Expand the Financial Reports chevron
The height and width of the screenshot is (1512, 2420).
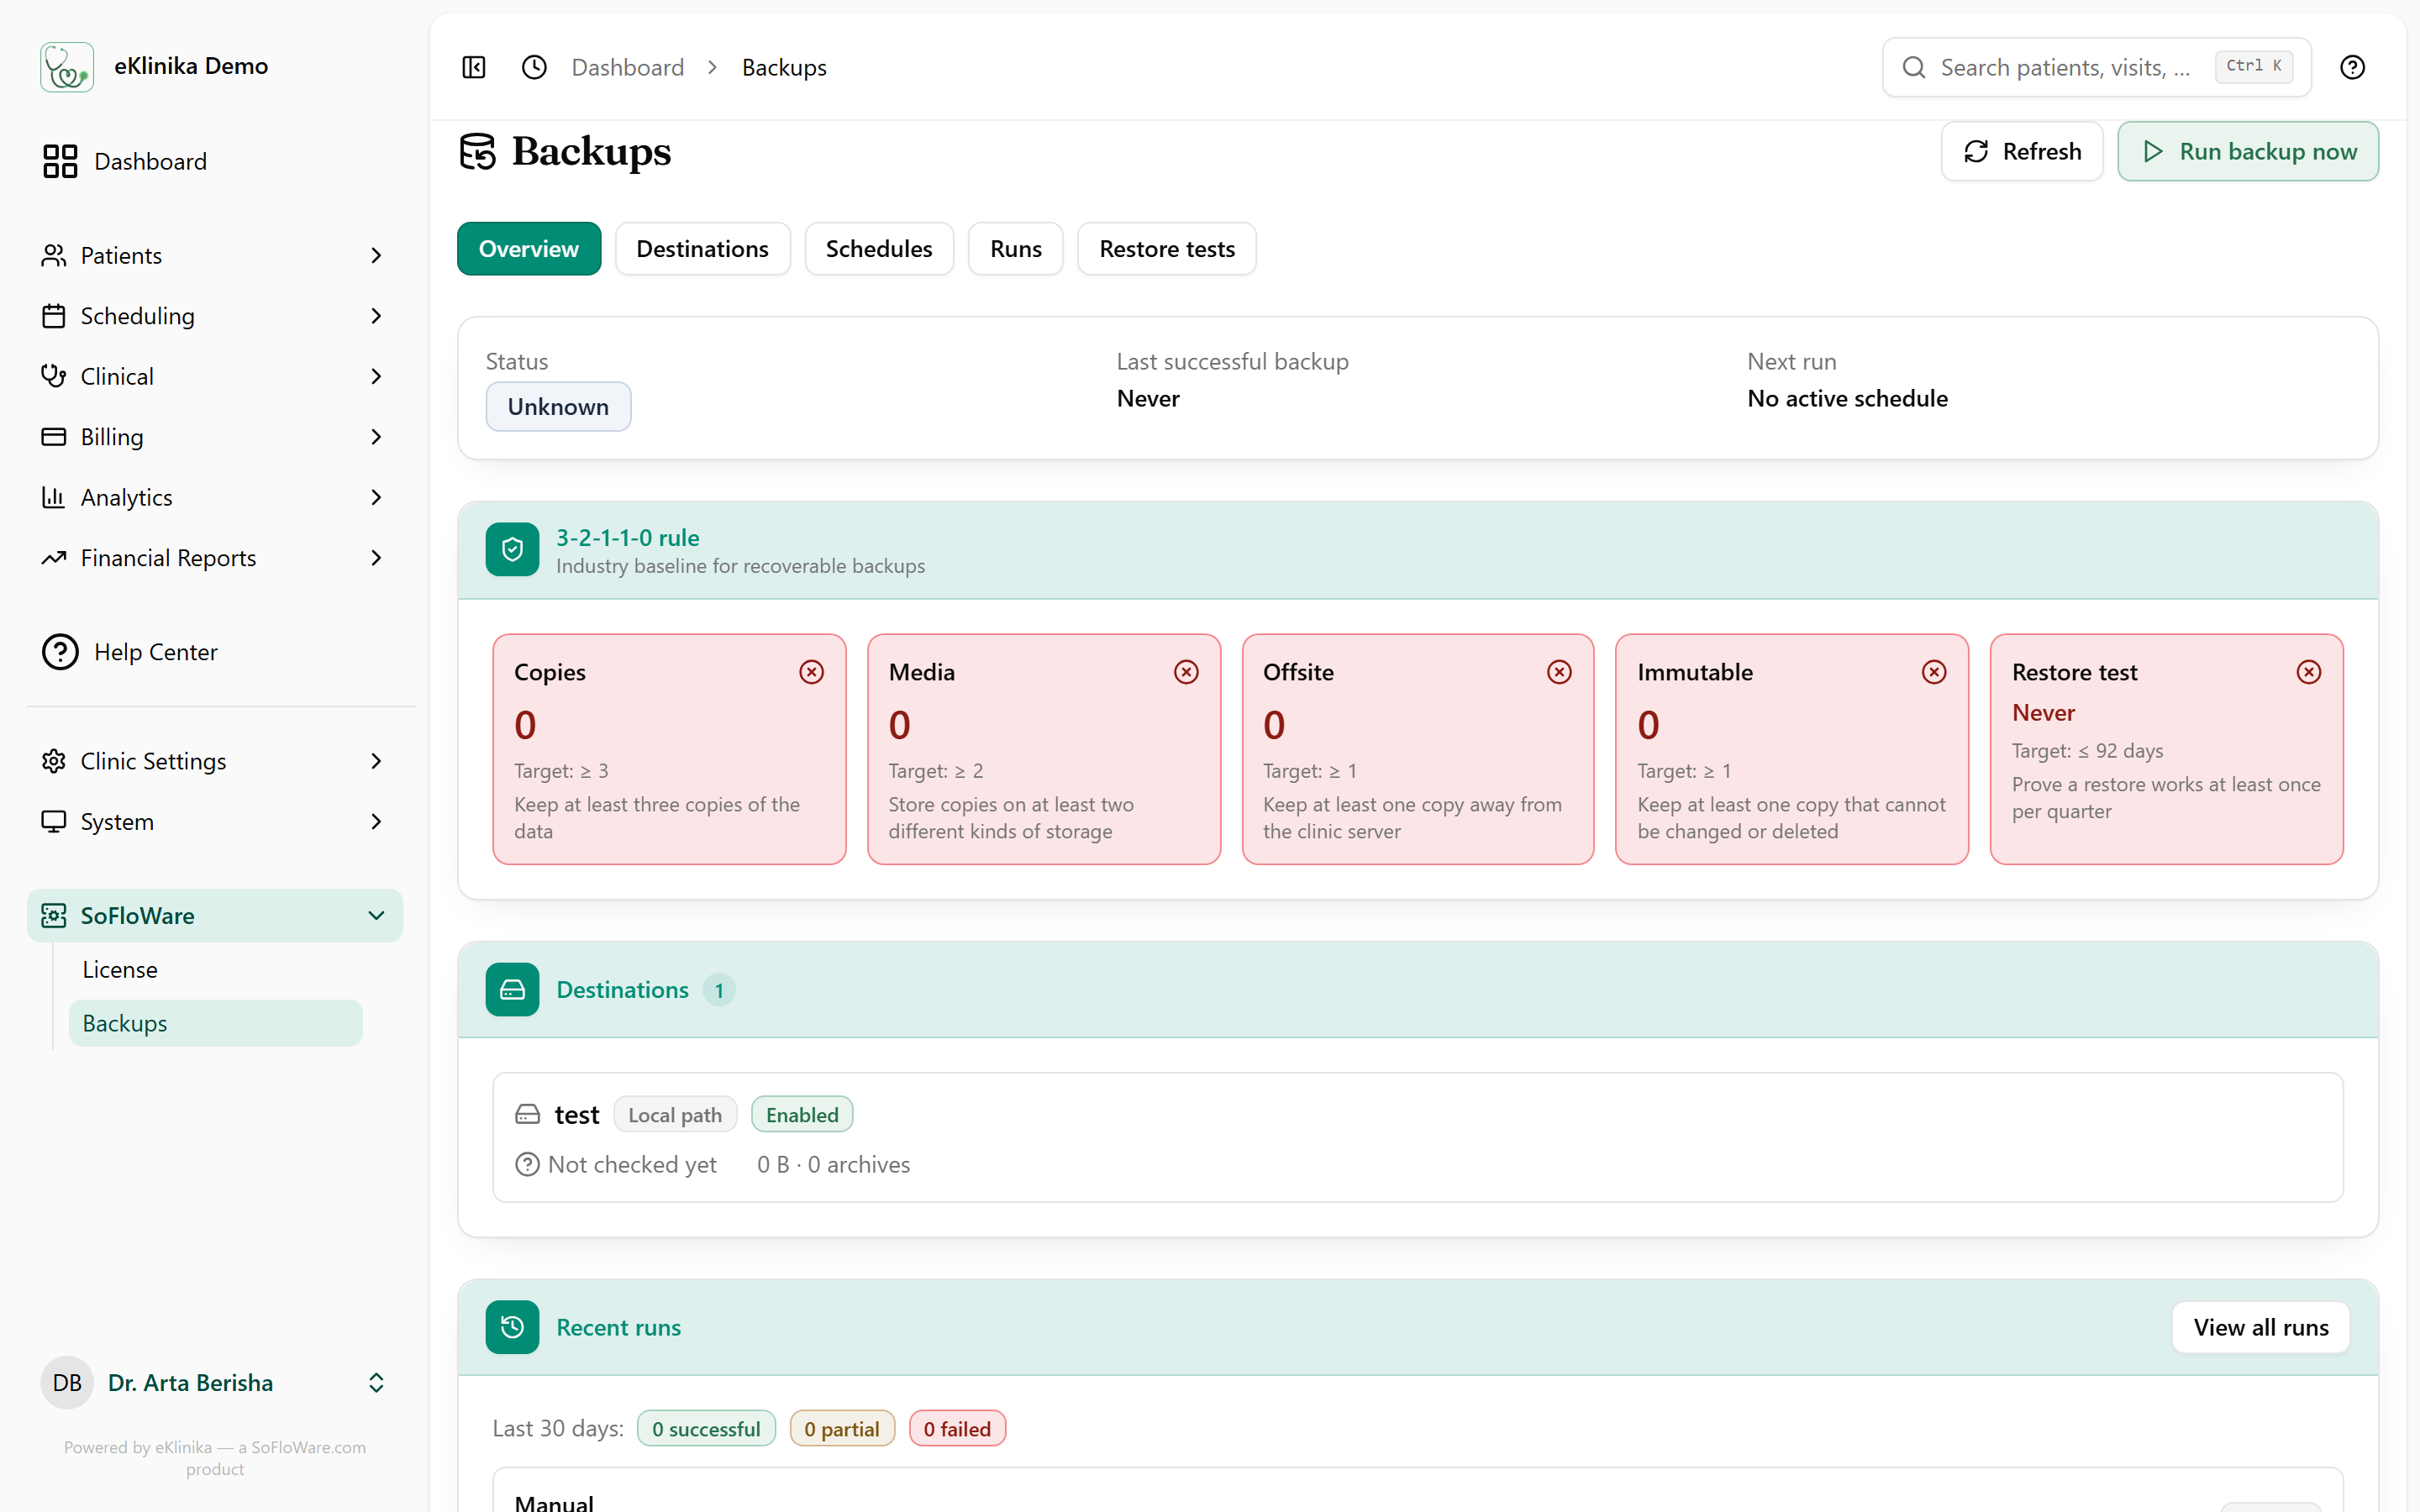(376, 558)
